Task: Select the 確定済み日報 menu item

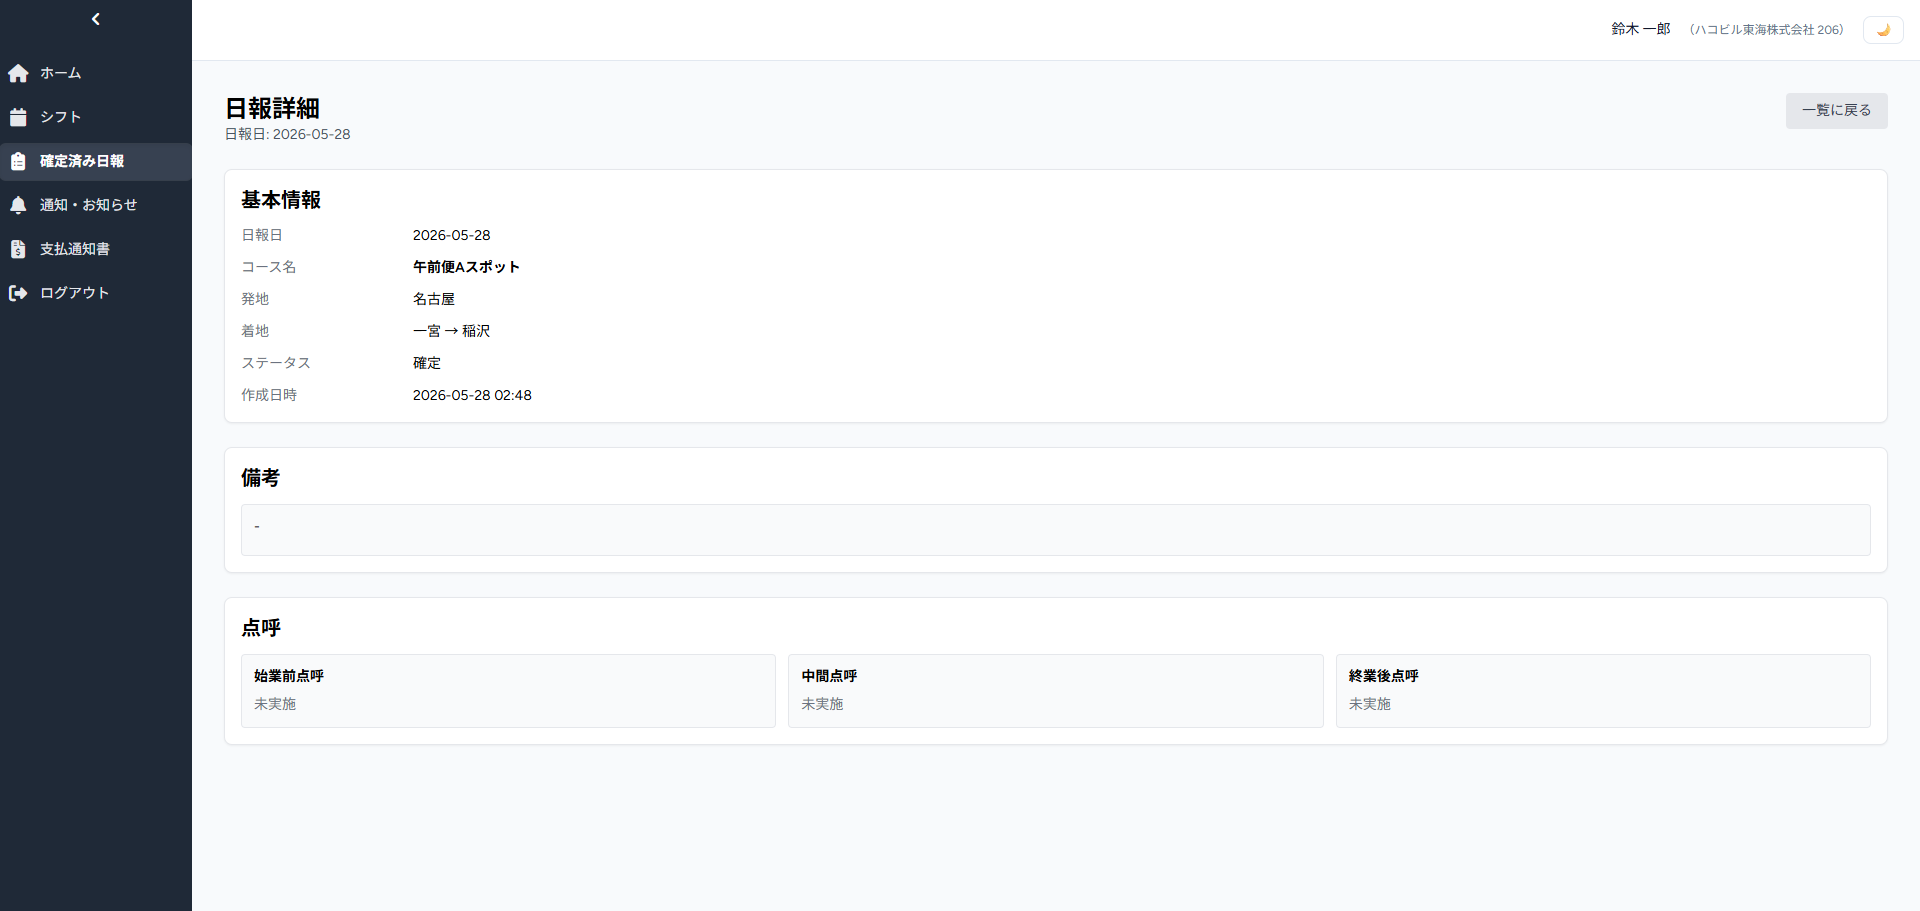Action: (96, 161)
